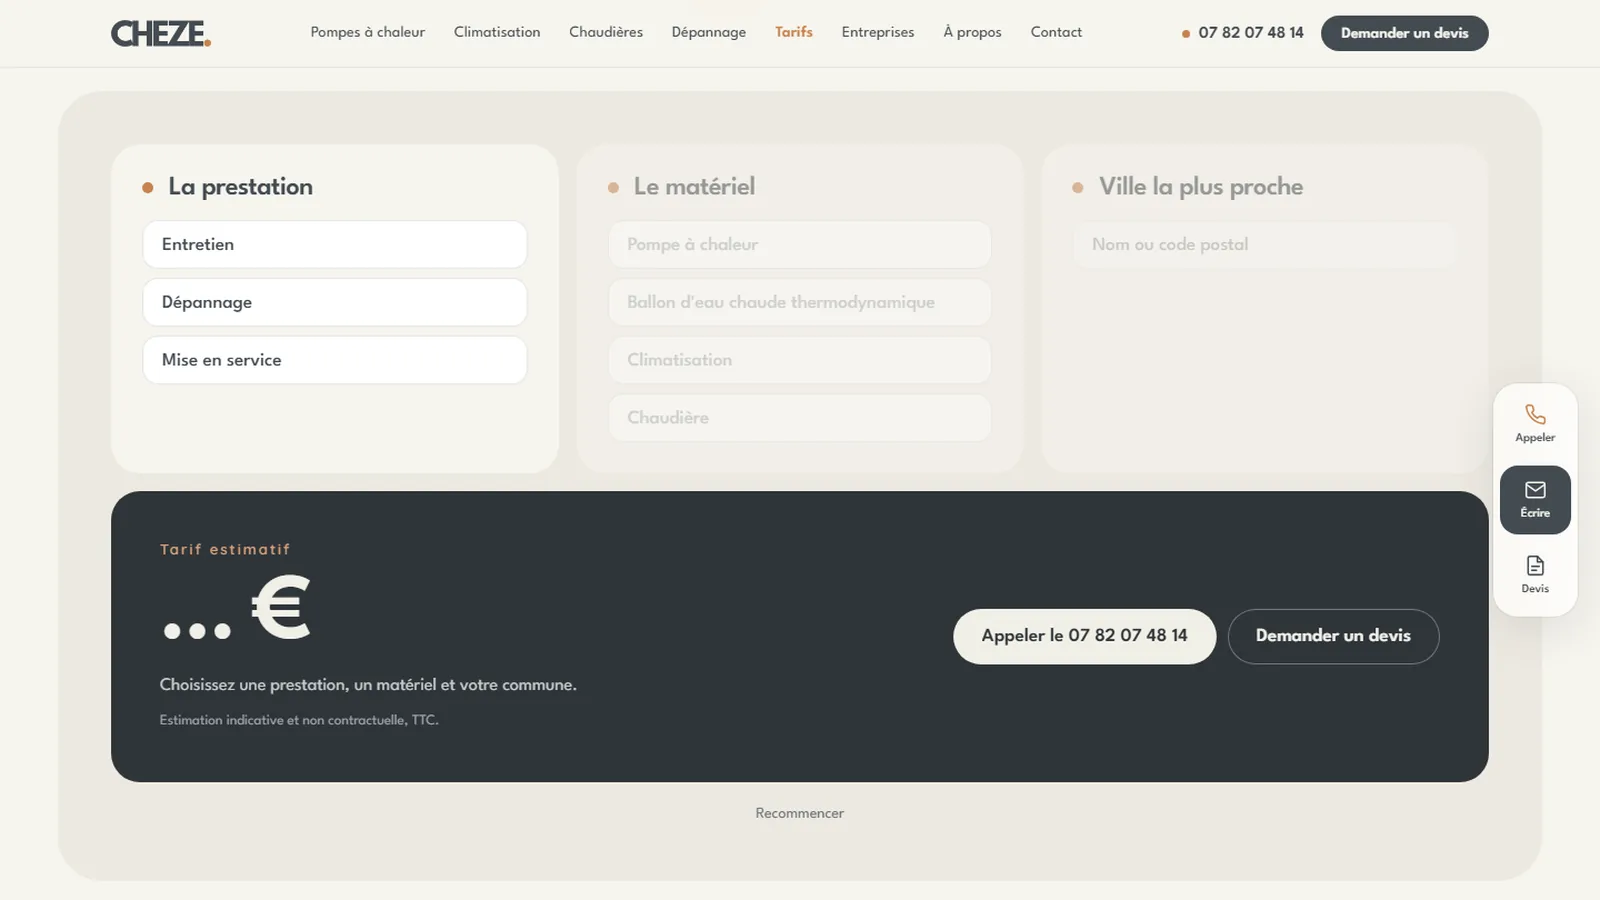Choose the Dépannage prestation option
Image resolution: width=1600 pixels, height=900 pixels.
coord(335,302)
